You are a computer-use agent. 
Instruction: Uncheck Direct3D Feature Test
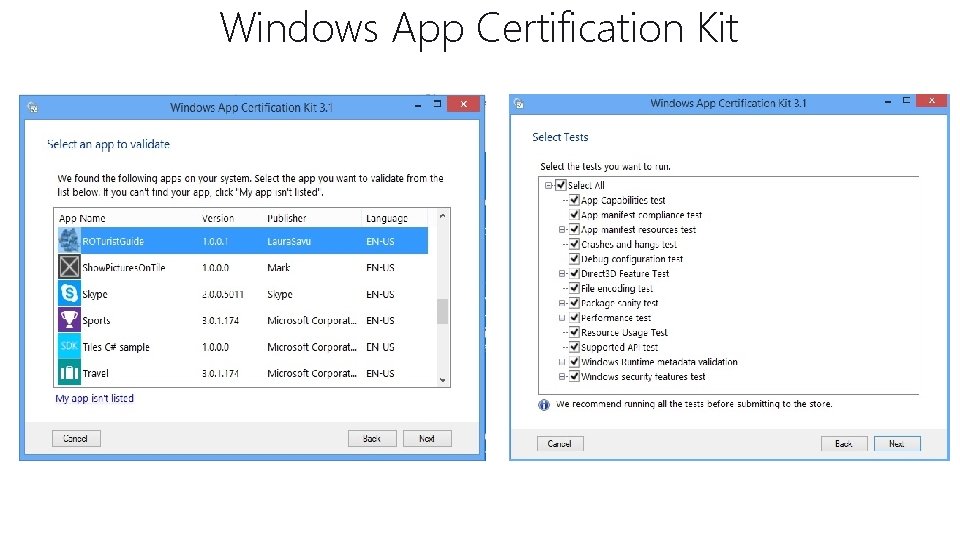[x=574, y=273]
